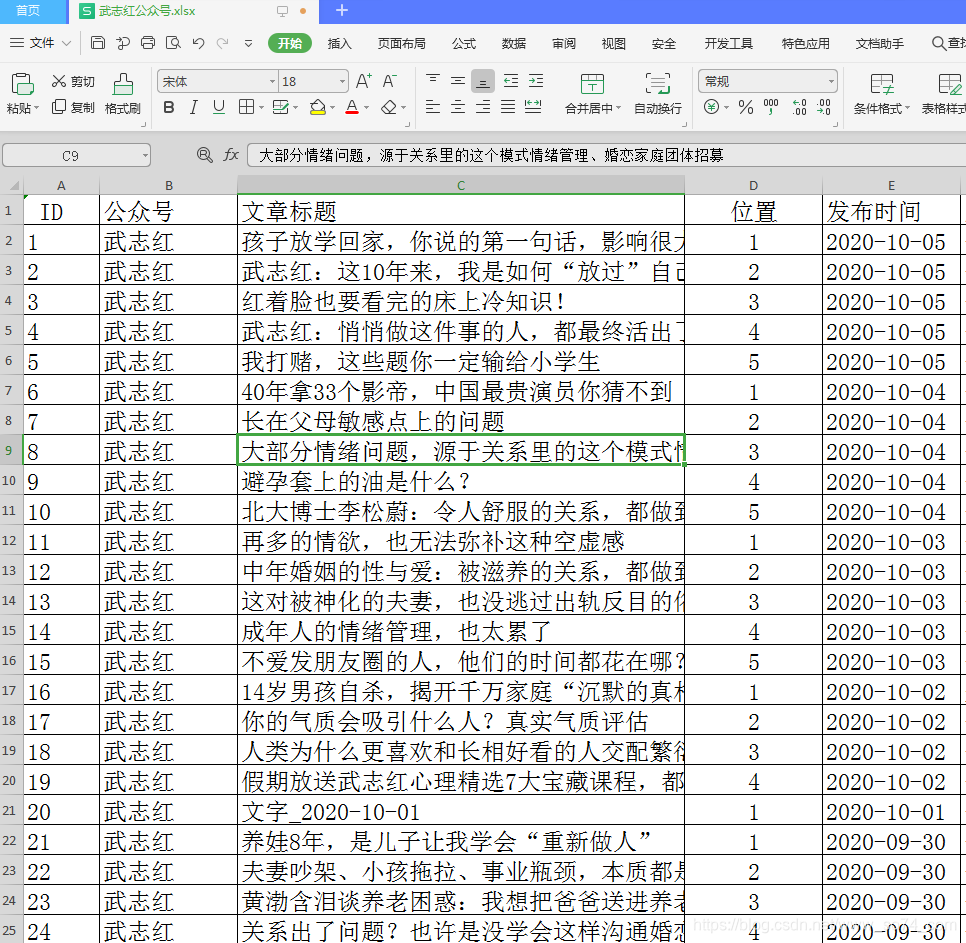Open 开发工具 tab
Viewport: 966px width, 943px height.
pos(729,44)
